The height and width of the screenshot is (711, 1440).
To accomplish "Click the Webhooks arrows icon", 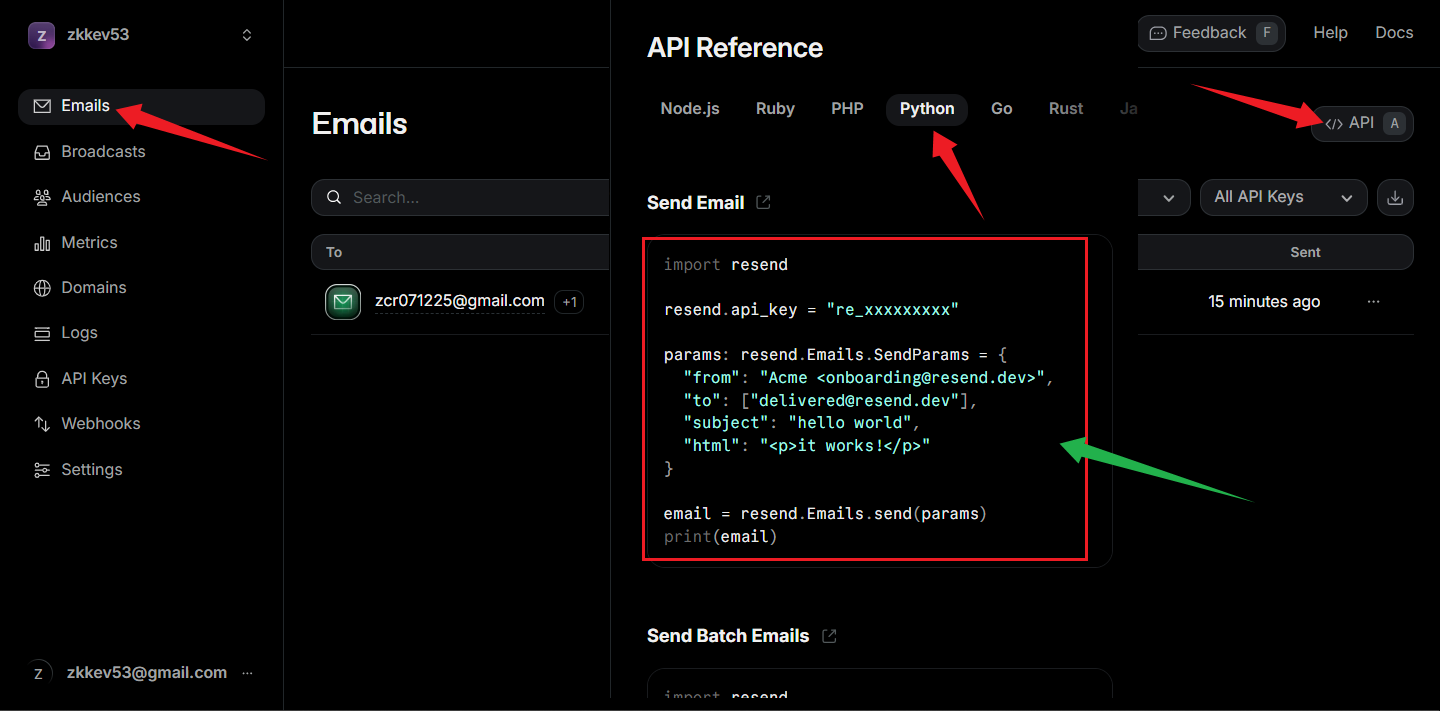I will [42, 424].
